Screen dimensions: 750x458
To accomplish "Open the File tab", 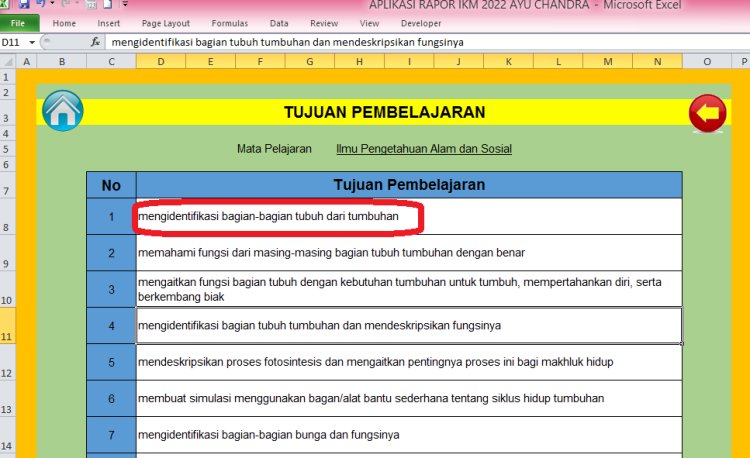I will pos(20,22).
